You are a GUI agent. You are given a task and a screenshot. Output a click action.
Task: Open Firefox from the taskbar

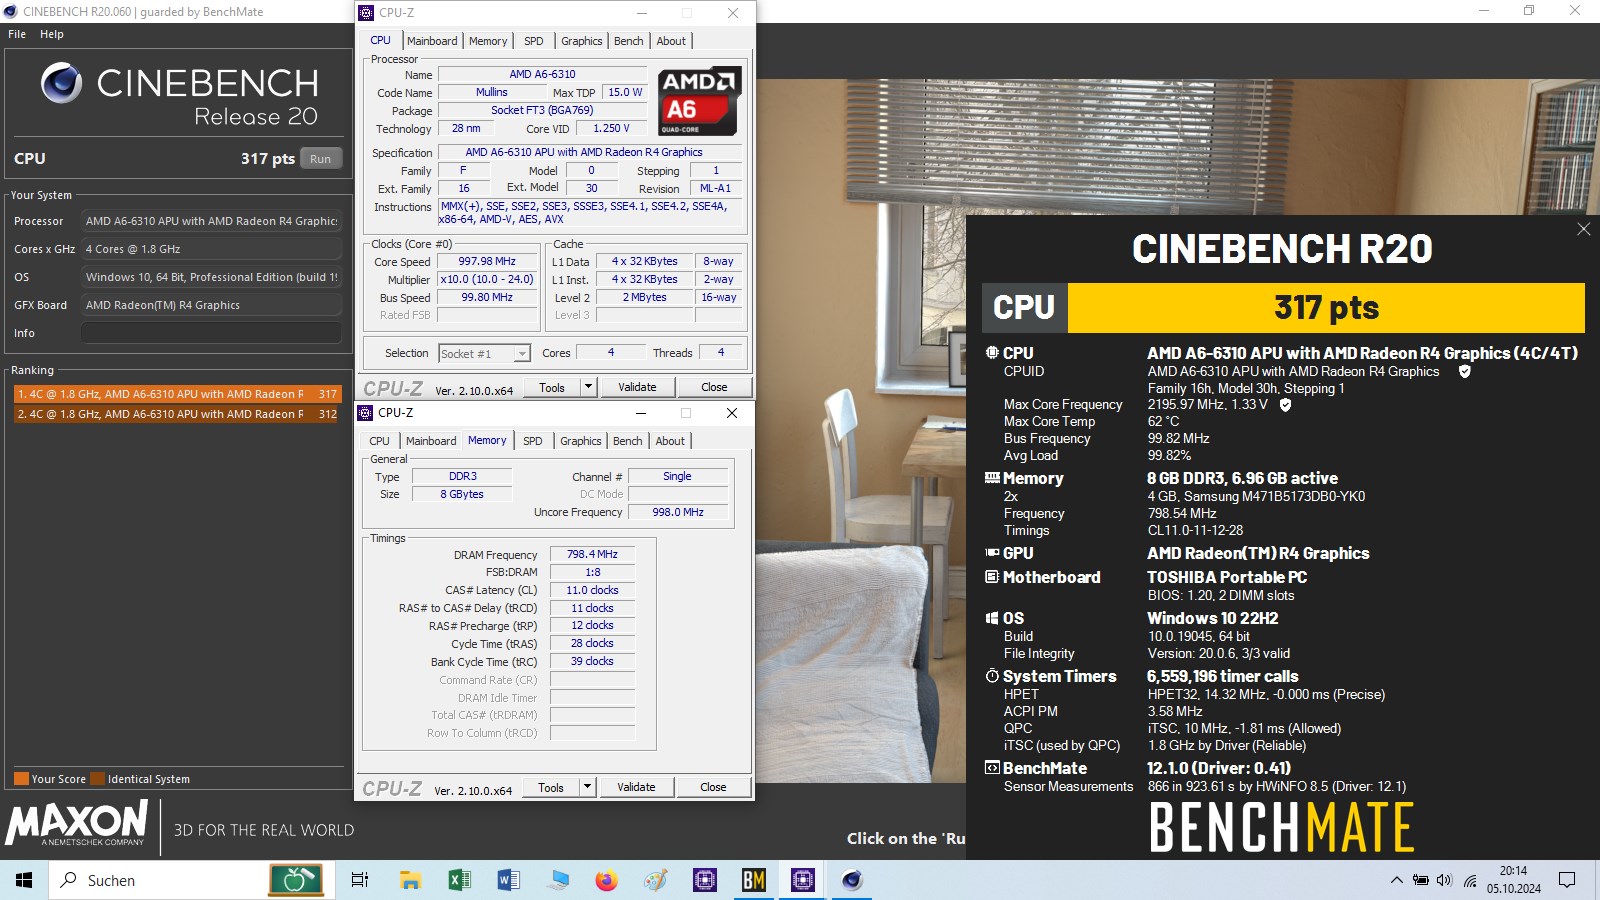(606, 880)
